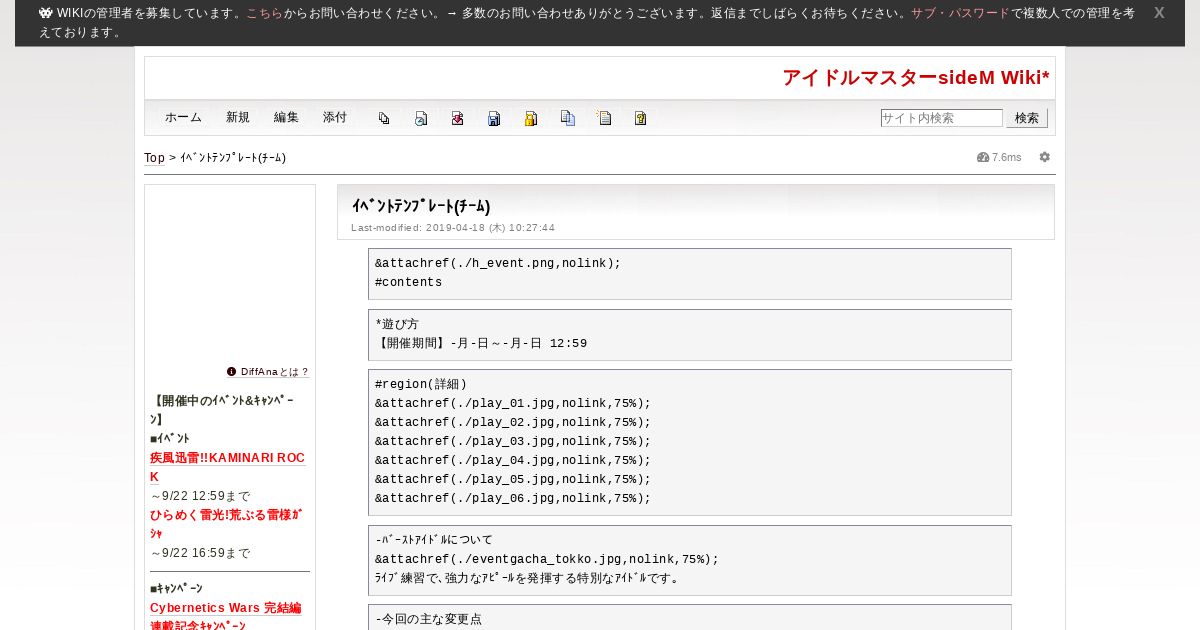The height and width of the screenshot is (630, 1200).
Task: Open the settings gear icon near 7.6ms
Action: click(1045, 157)
